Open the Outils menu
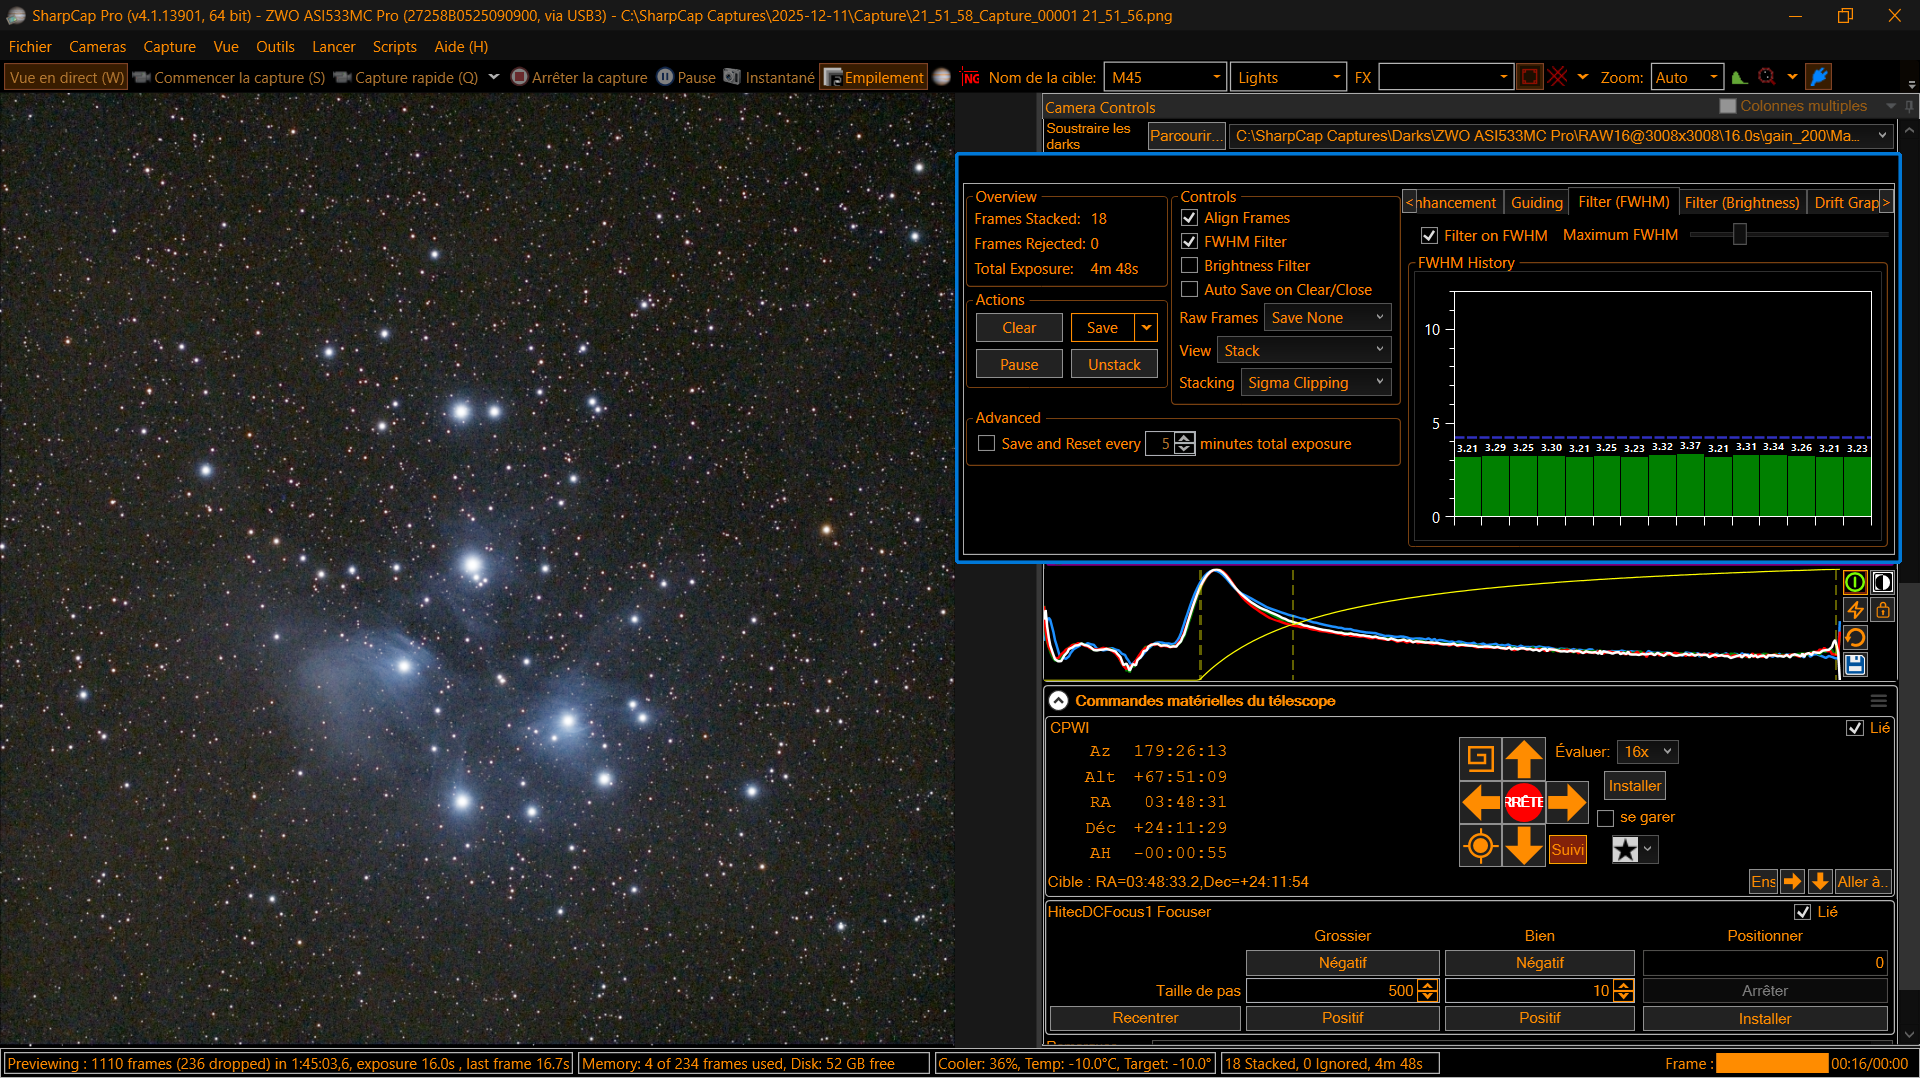 click(x=275, y=47)
